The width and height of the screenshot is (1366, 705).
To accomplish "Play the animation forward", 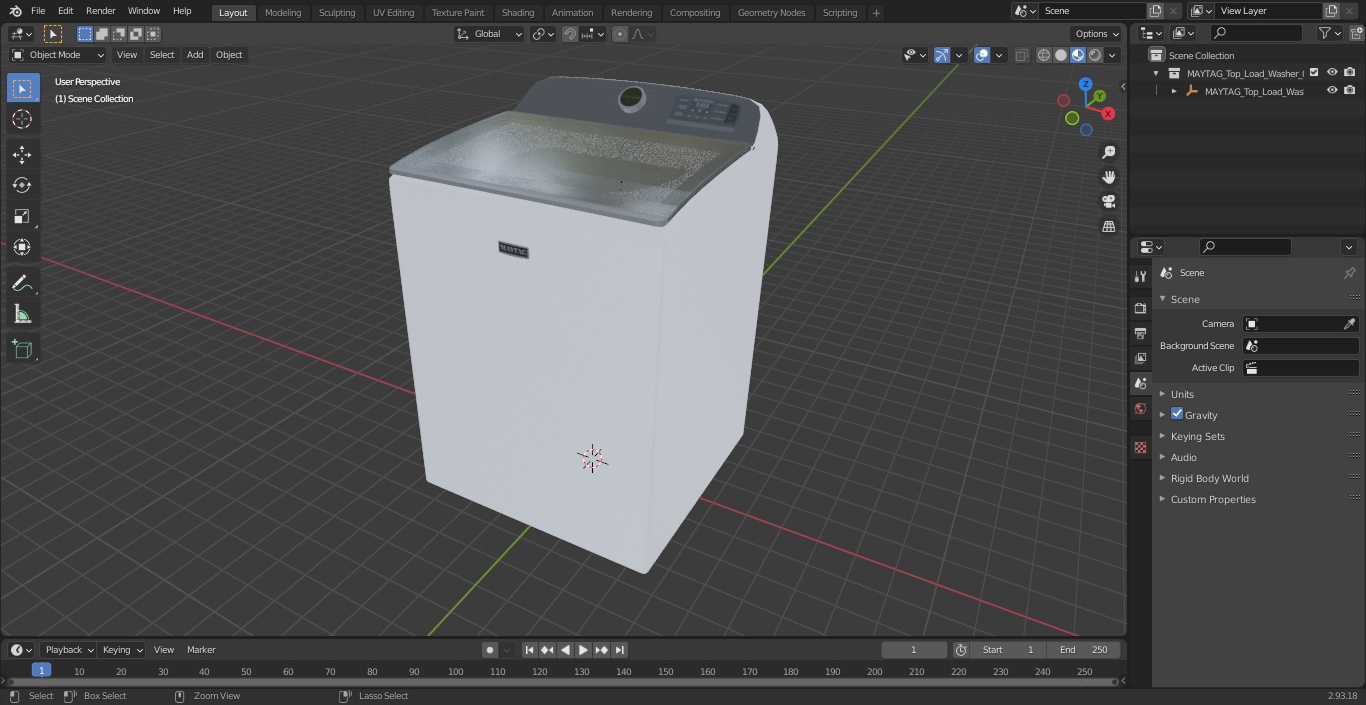I will click(x=583, y=650).
